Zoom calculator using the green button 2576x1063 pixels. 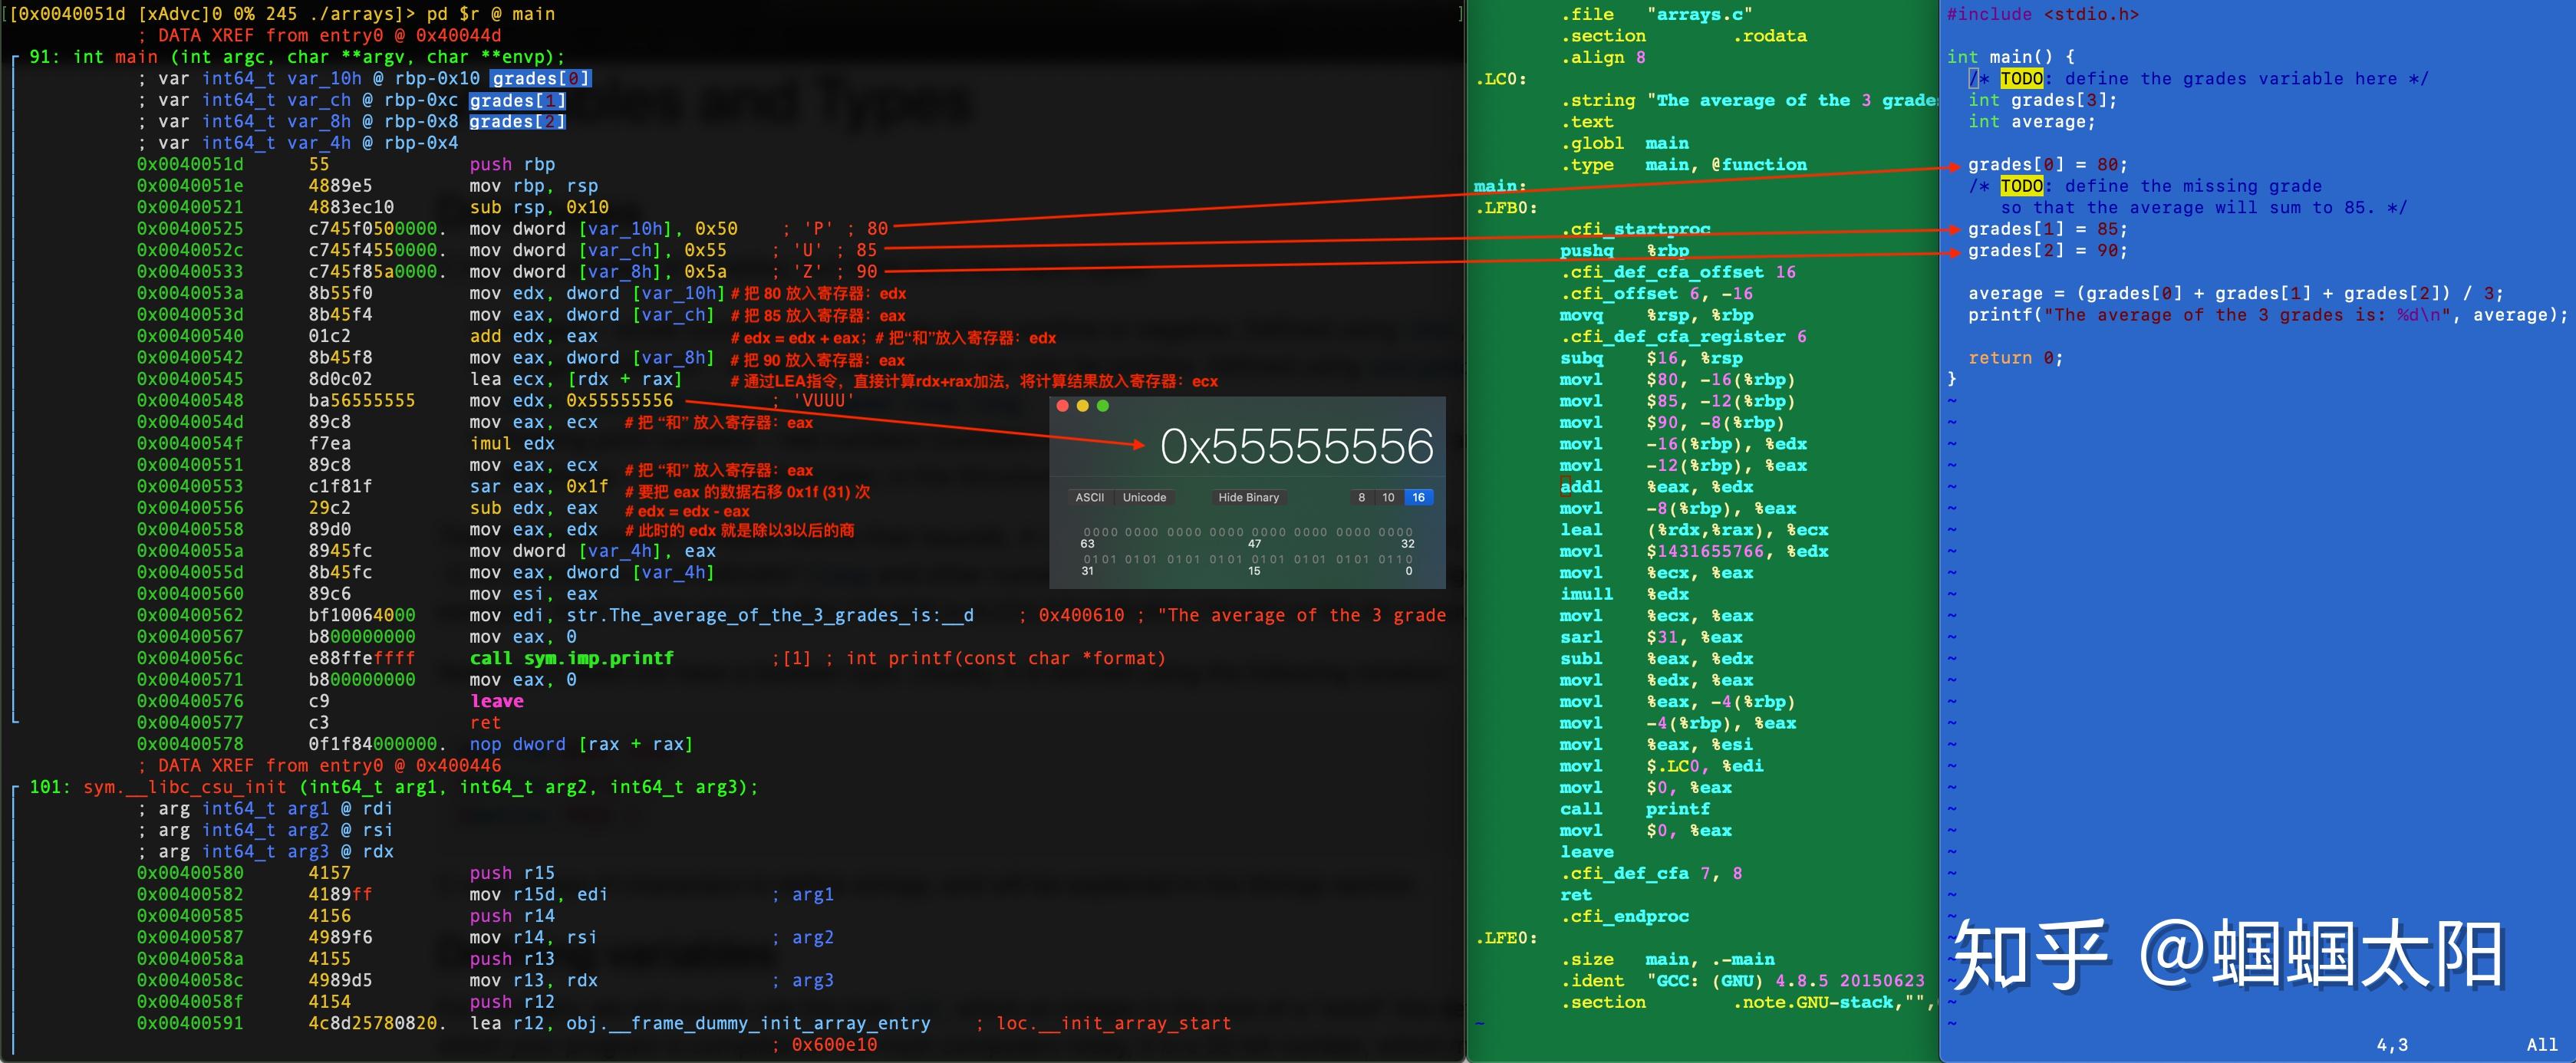click(1103, 406)
